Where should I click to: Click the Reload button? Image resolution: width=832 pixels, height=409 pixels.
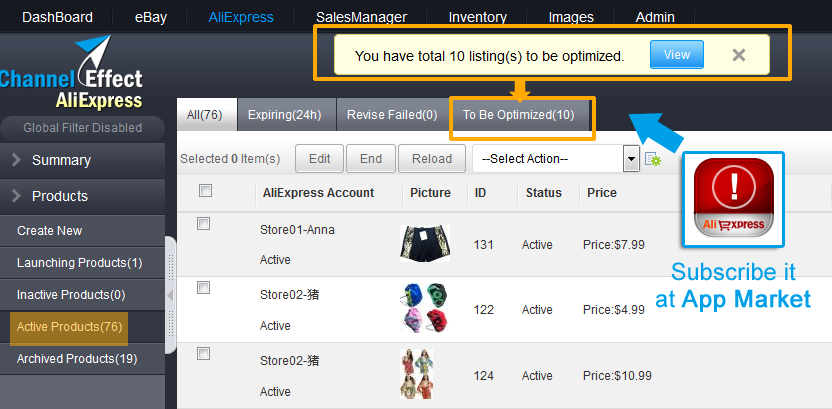432,159
